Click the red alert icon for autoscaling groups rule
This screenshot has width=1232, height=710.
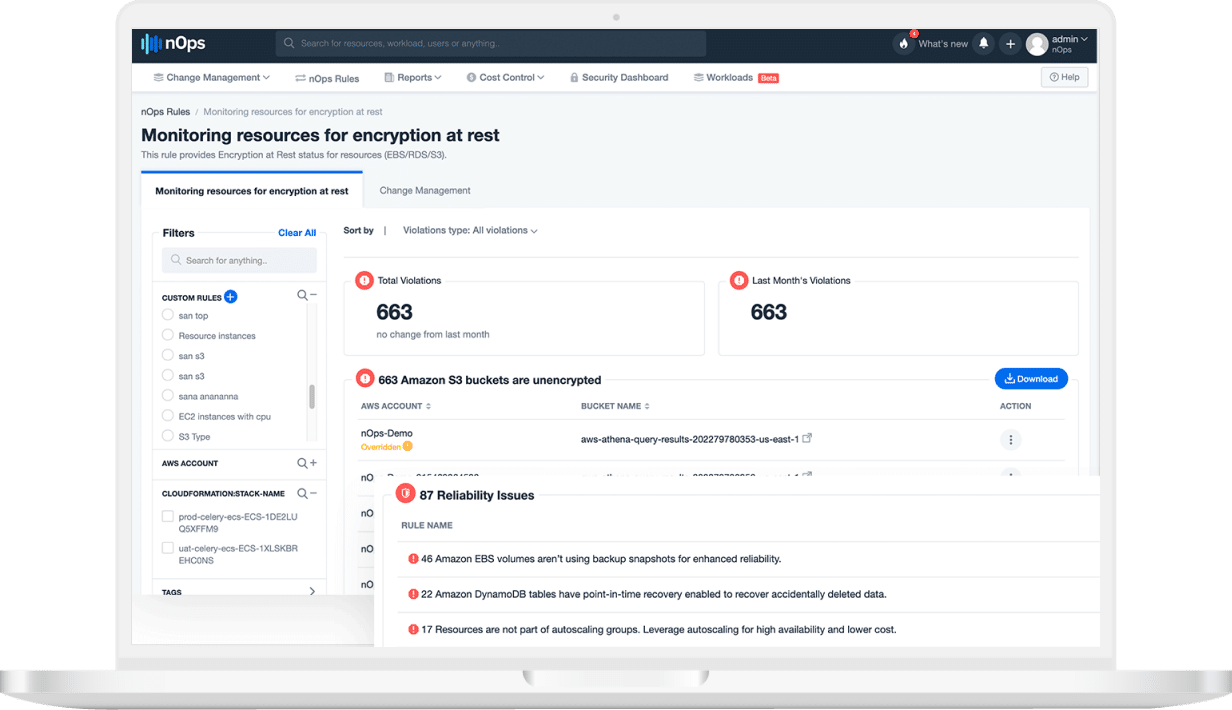tap(413, 630)
